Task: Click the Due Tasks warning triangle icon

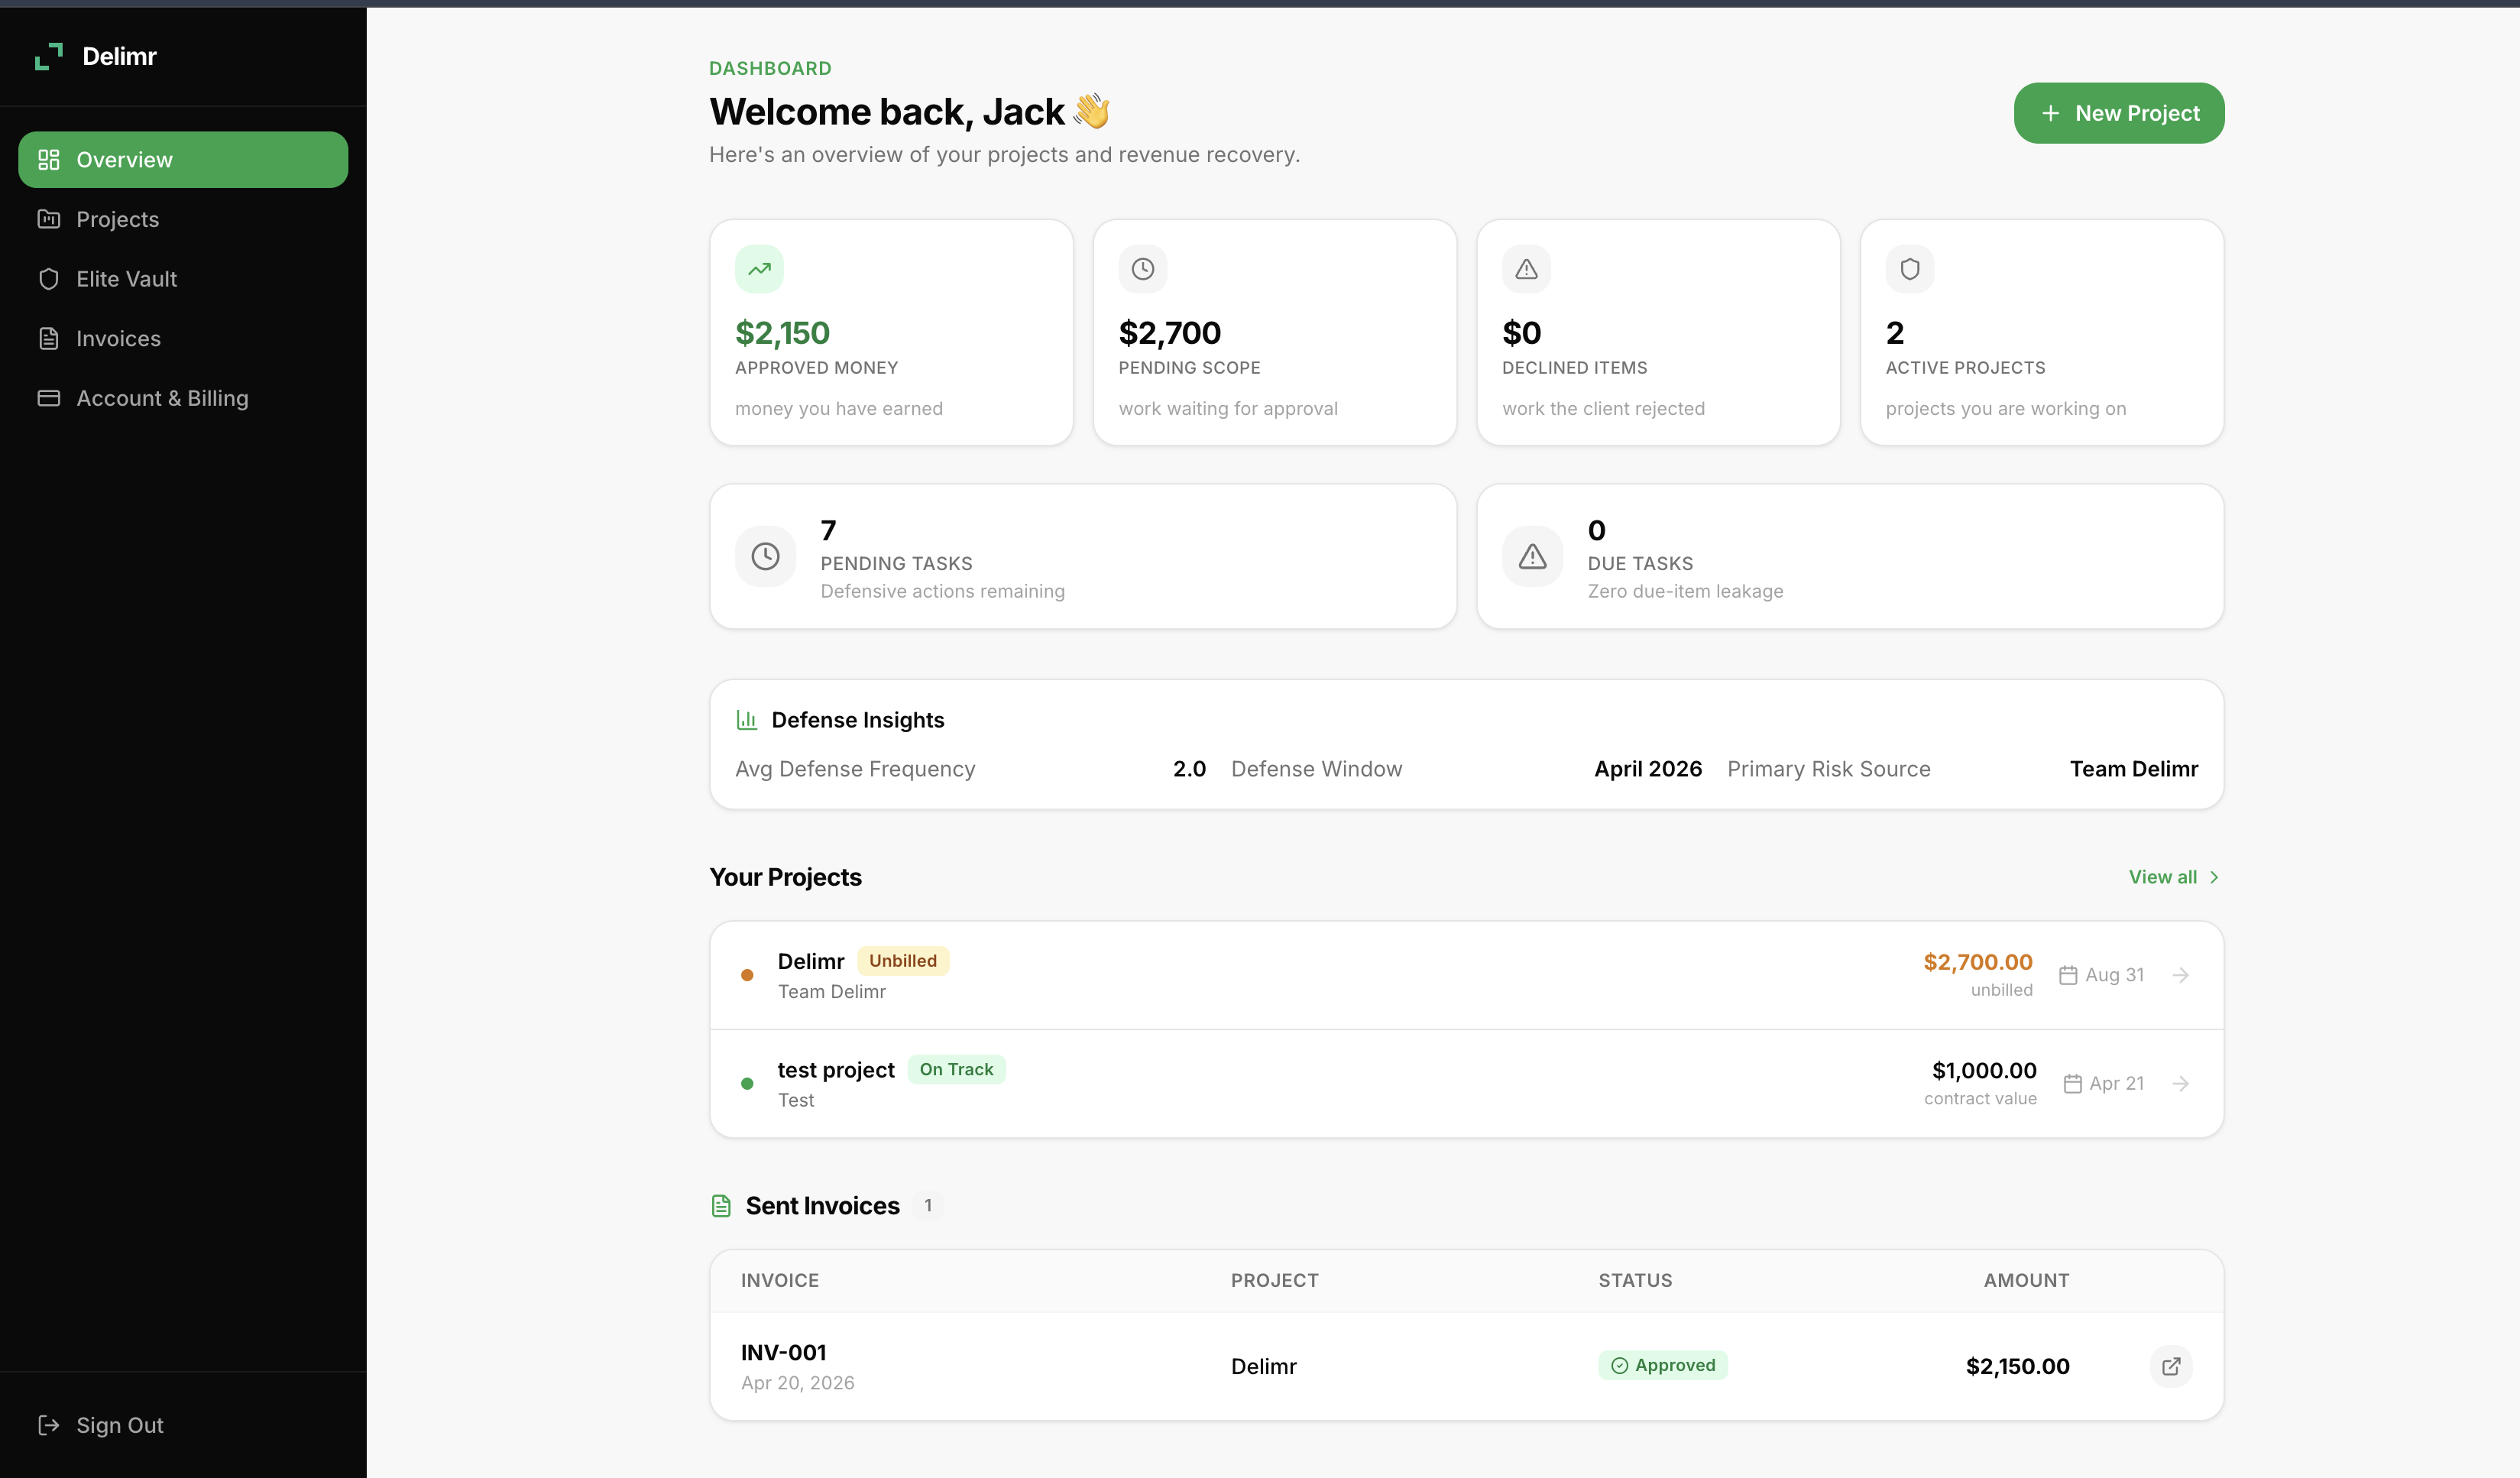Action: (x=1532, y=556)
